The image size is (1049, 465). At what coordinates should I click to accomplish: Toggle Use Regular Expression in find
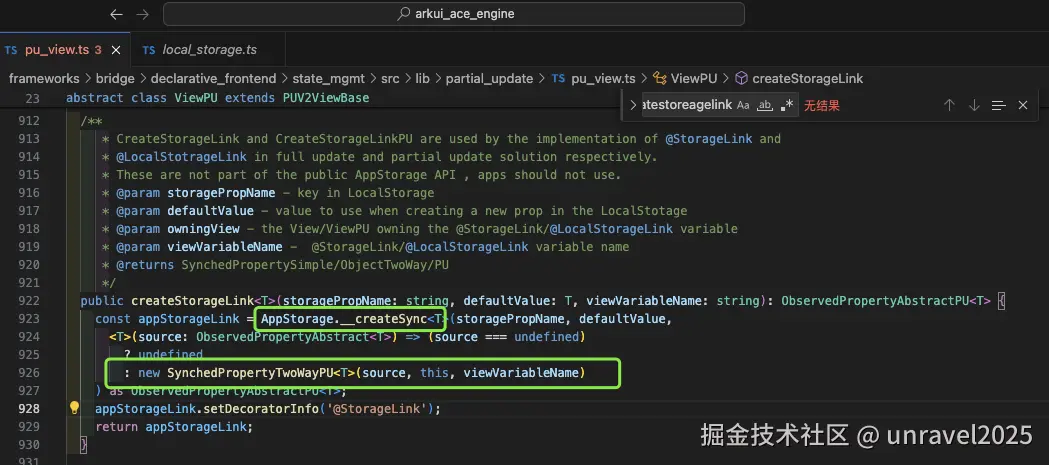click(x=787, y=105)
